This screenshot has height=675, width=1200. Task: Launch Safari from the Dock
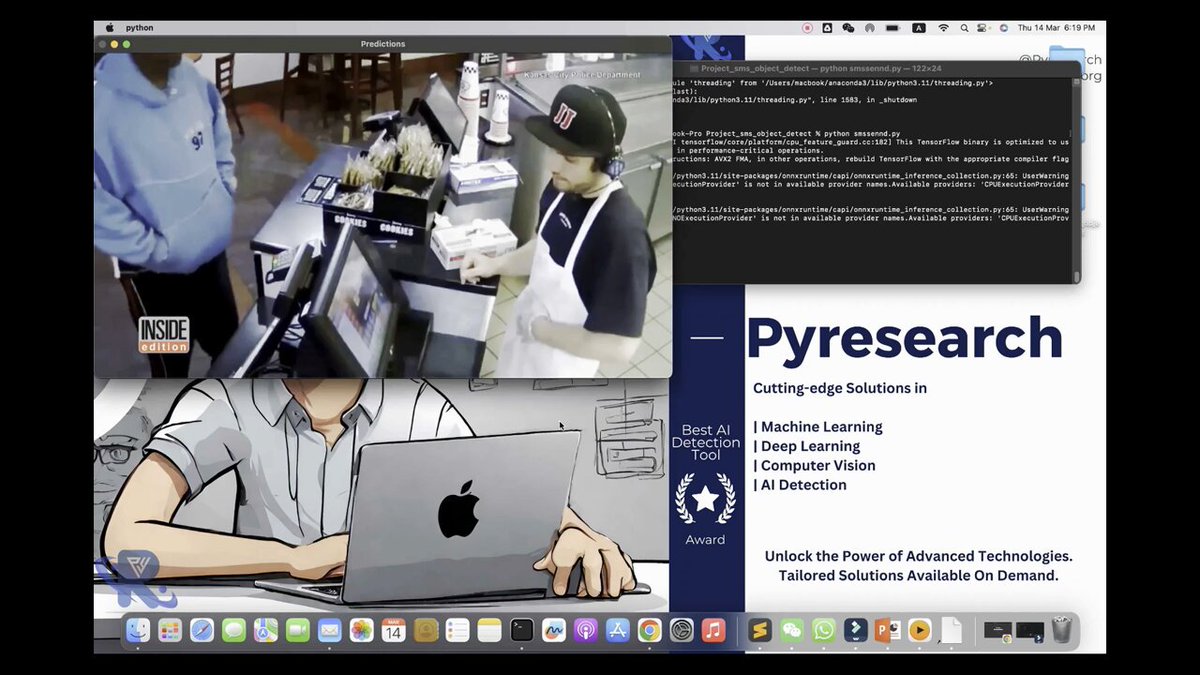pyautogui.click(x=202, y=630)
